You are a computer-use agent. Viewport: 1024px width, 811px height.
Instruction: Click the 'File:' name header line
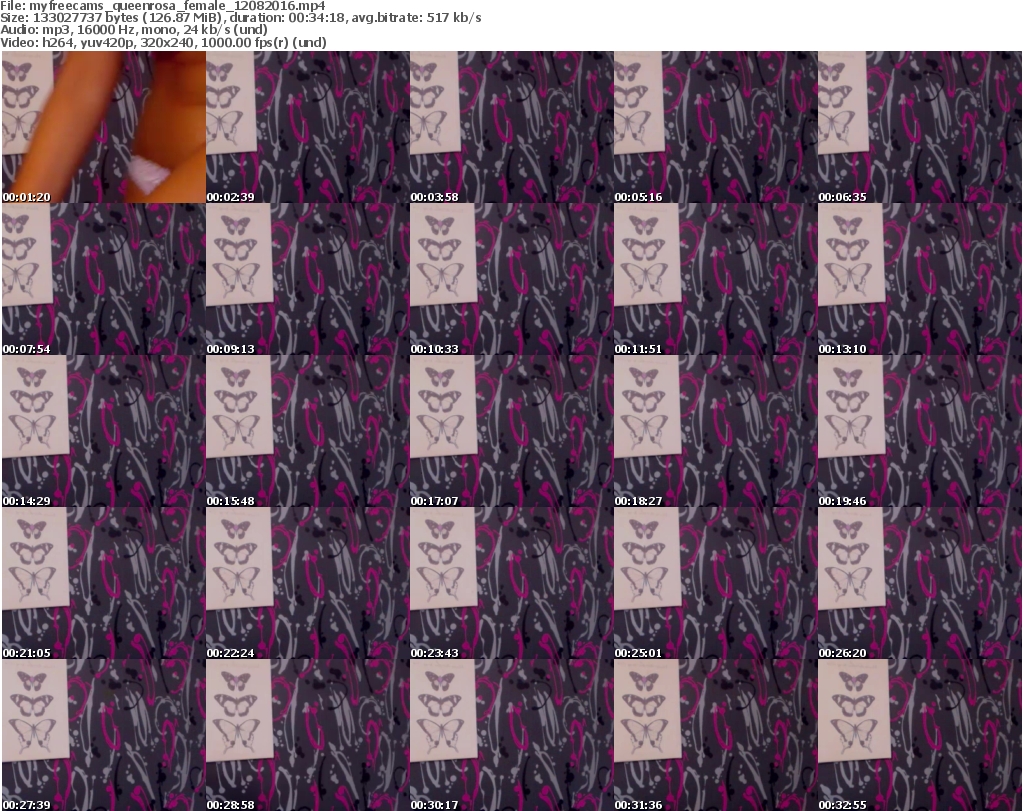point(163,6)
